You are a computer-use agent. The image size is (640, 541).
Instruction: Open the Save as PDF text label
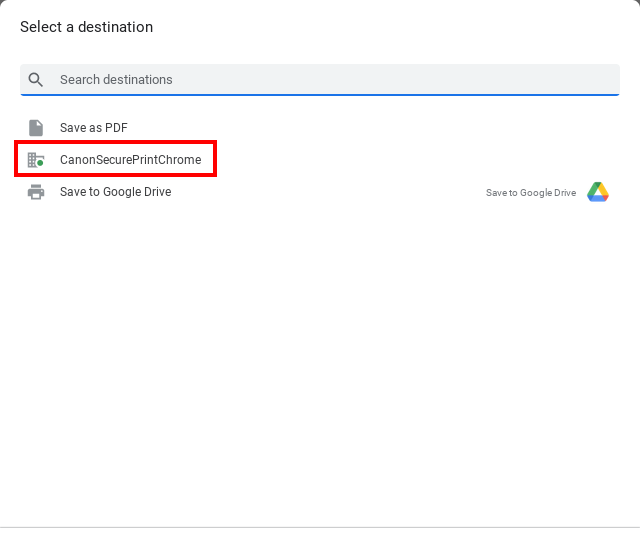click(94, 128)
